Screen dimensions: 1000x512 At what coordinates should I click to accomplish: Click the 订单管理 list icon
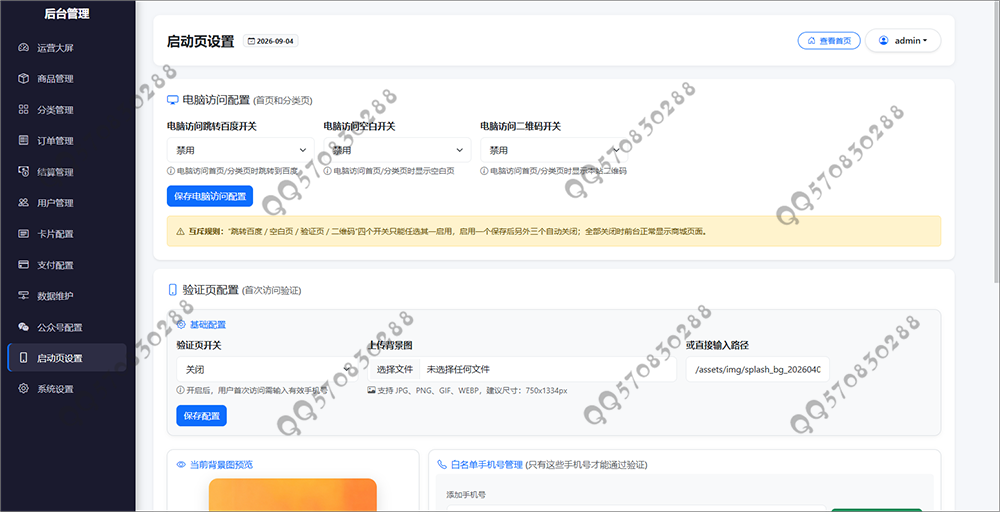(24, 141)
